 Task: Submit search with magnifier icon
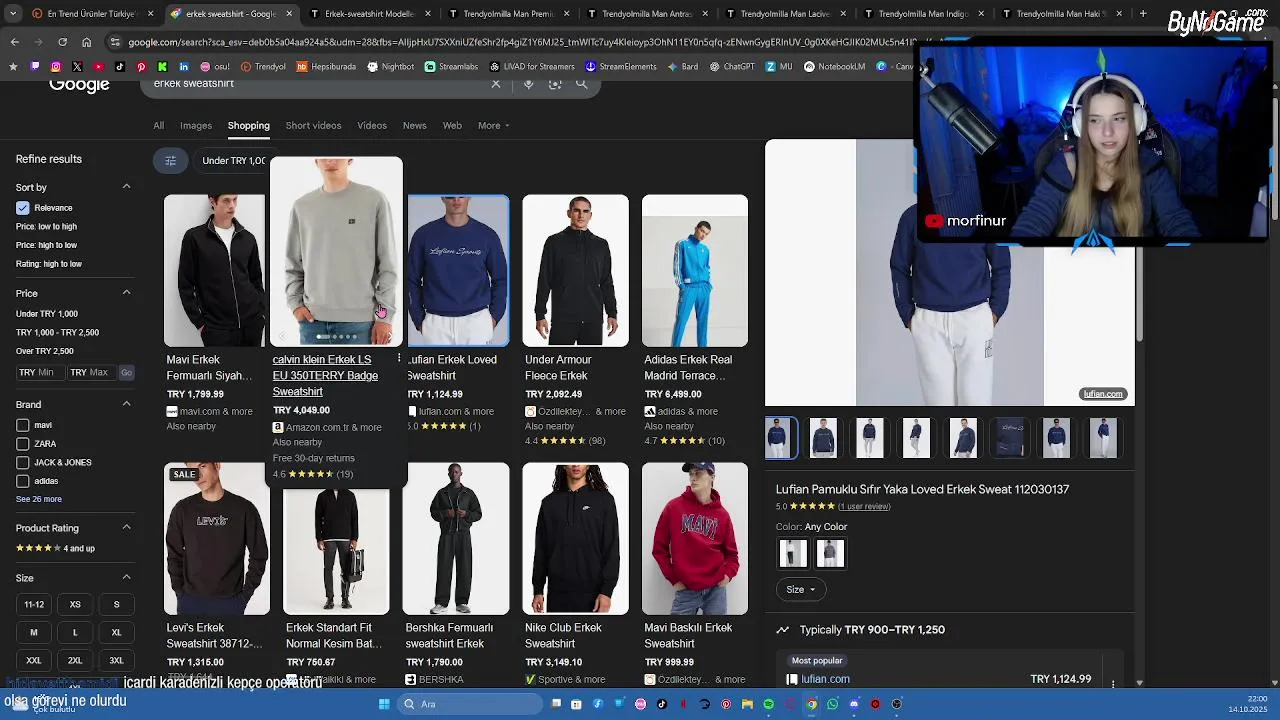582,84
